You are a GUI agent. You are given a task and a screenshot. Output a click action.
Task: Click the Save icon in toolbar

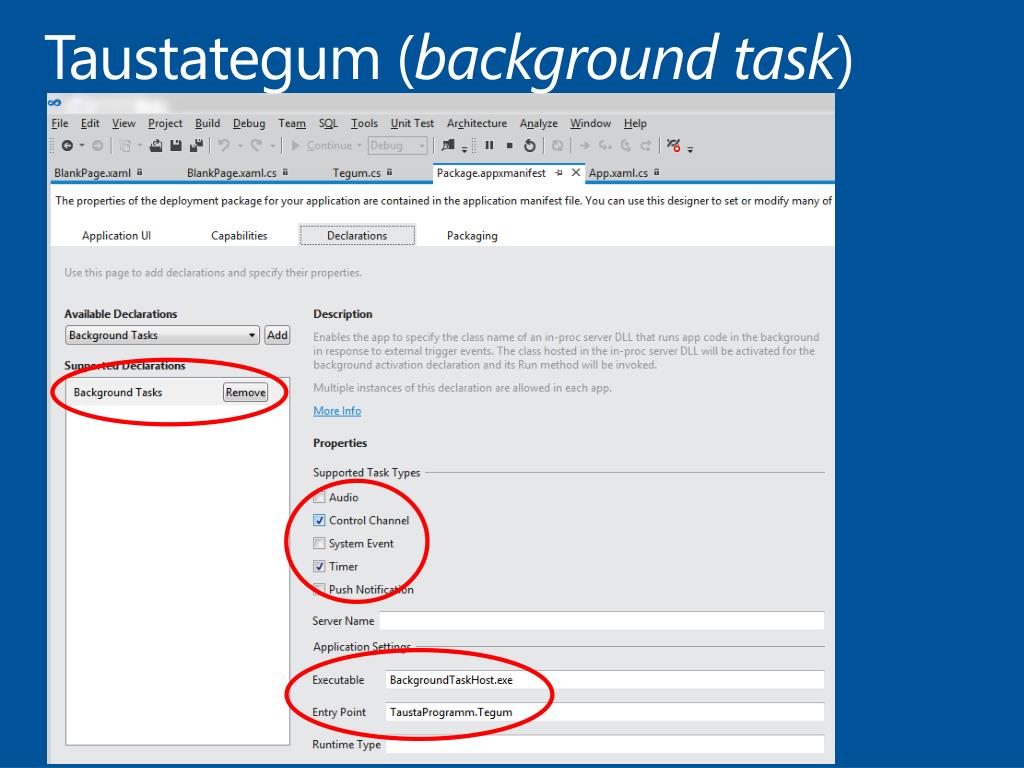(176, 146)
